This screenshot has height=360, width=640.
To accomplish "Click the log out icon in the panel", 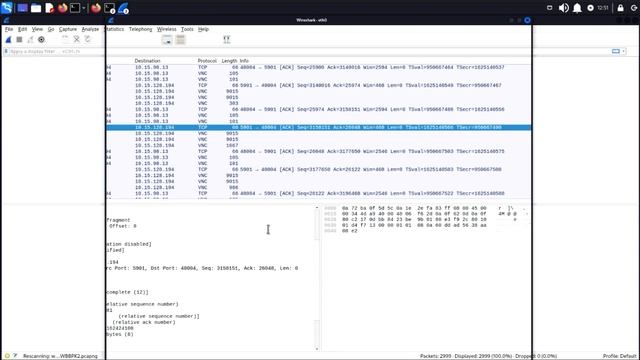I will [x=634, y=8].
